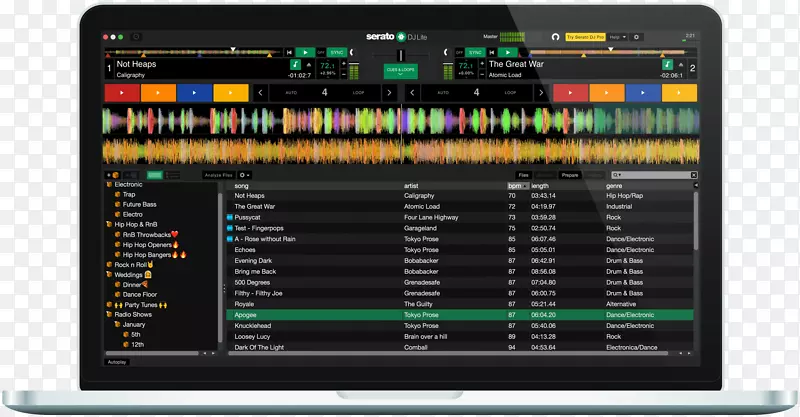Open the Files panel tab

[523, 175]
